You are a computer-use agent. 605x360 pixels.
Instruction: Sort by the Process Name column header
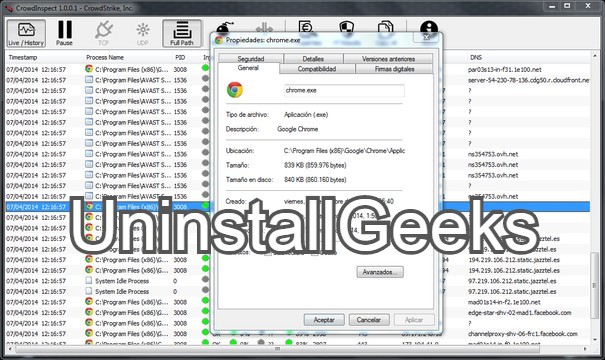[x=105, y=57]
